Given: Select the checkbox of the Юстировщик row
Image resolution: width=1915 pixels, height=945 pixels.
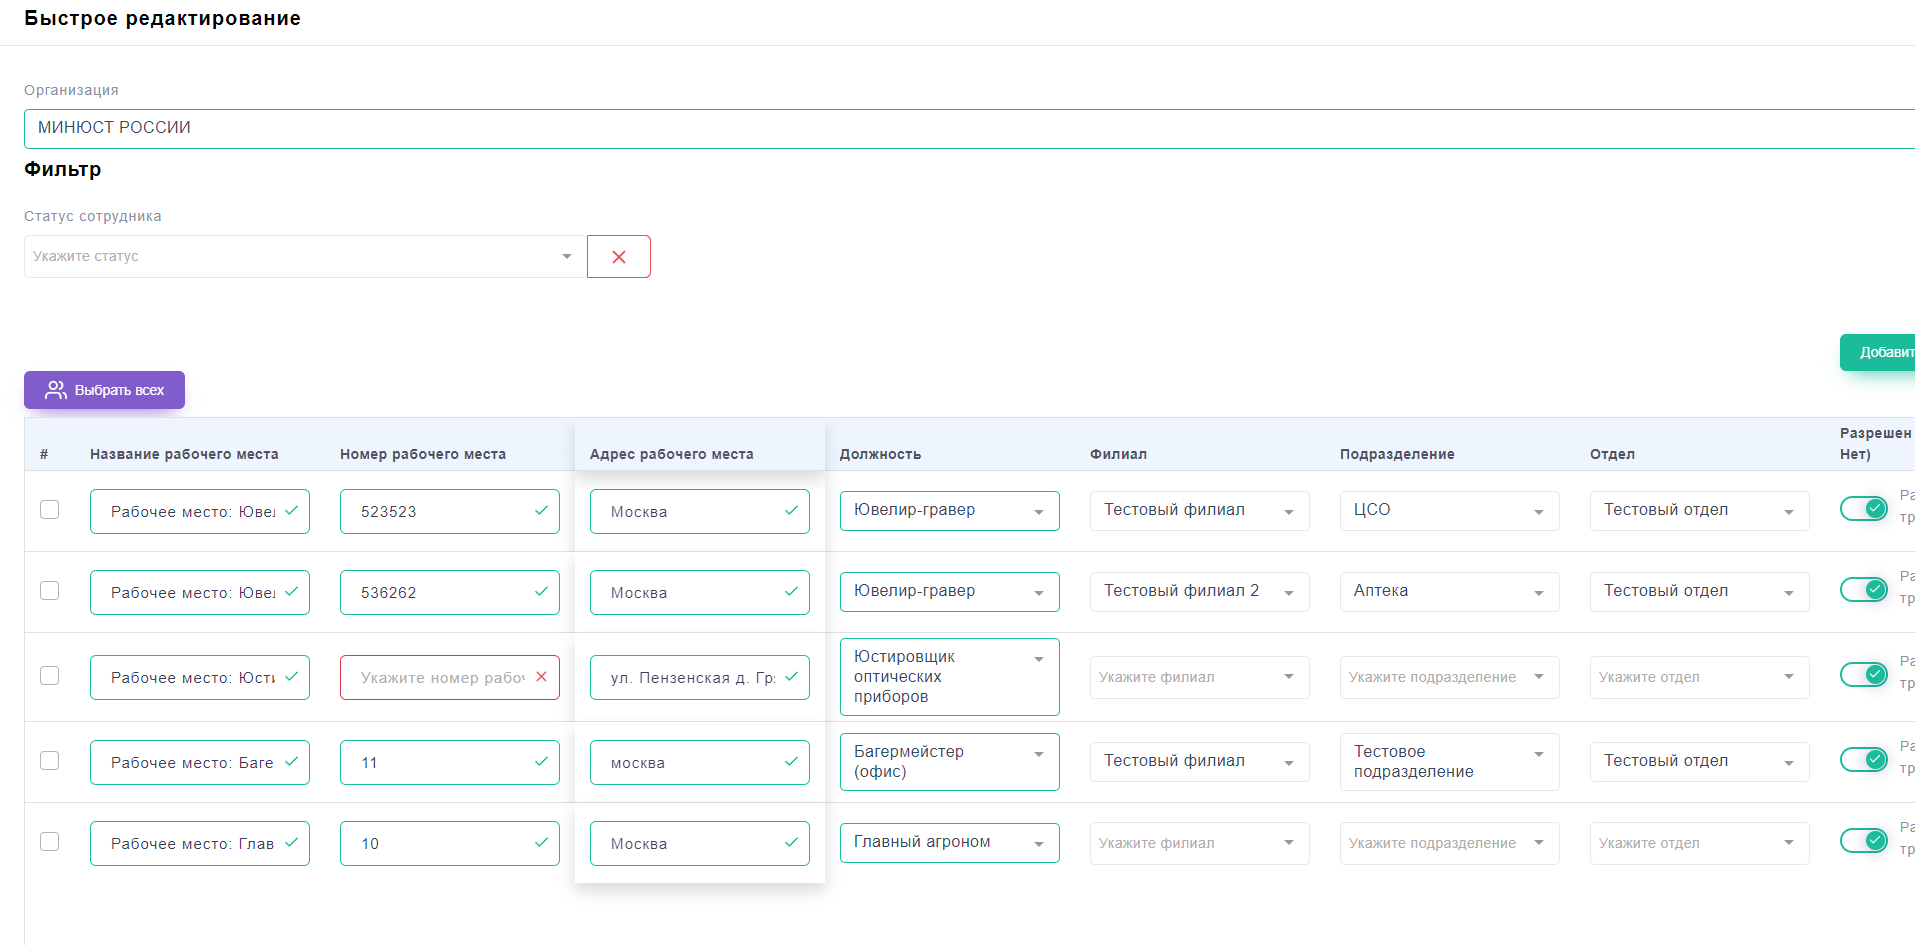Looking at the screenshot, I should [x=49, y=676].
